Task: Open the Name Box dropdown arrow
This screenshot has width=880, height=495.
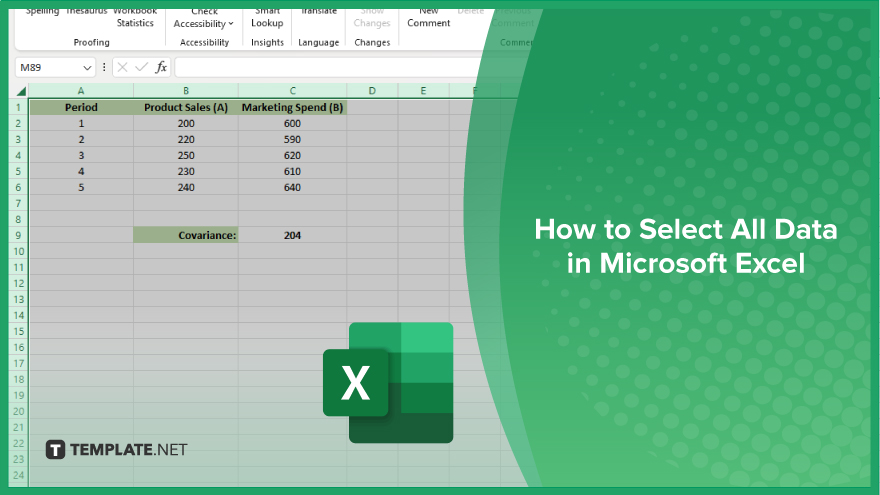Action: (x=87, y=68)
